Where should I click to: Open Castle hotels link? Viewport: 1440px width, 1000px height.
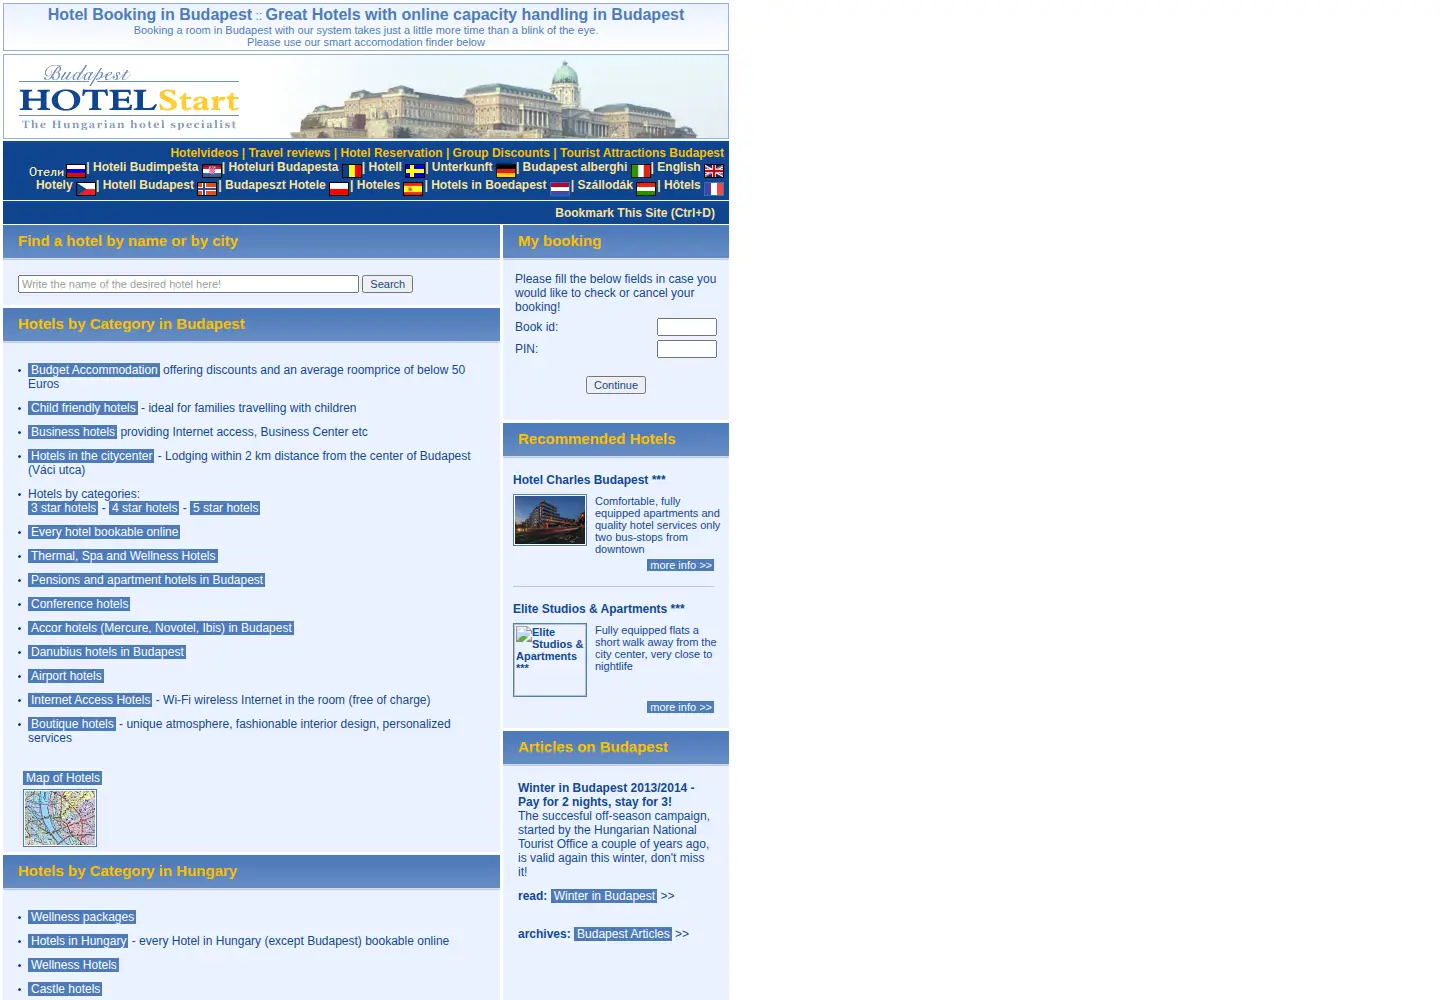65,989
